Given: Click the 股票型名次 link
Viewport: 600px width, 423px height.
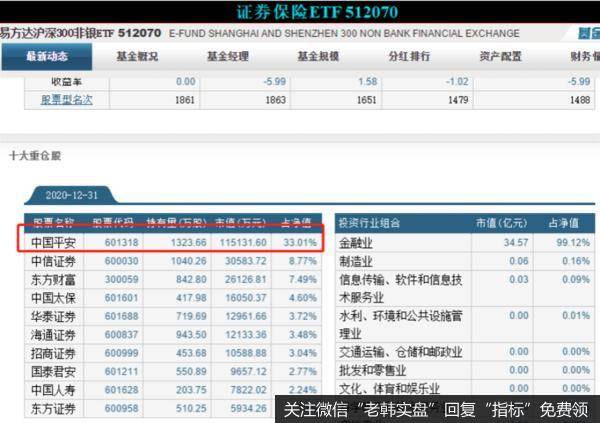Looking at the screenshot, I should [67, 100].
